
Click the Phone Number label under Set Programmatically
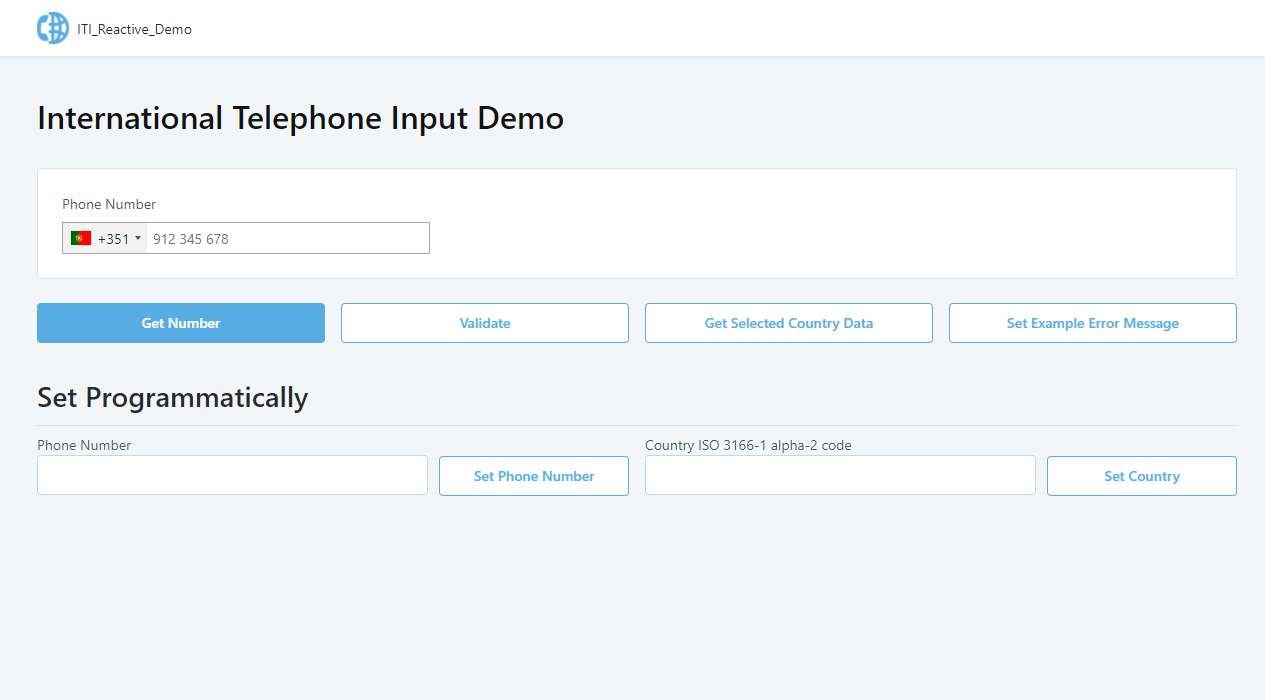click(84, 445)
